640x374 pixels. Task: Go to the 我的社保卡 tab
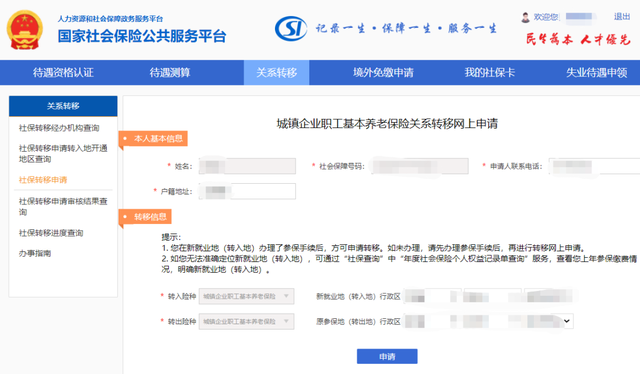(x=490, y=73)
